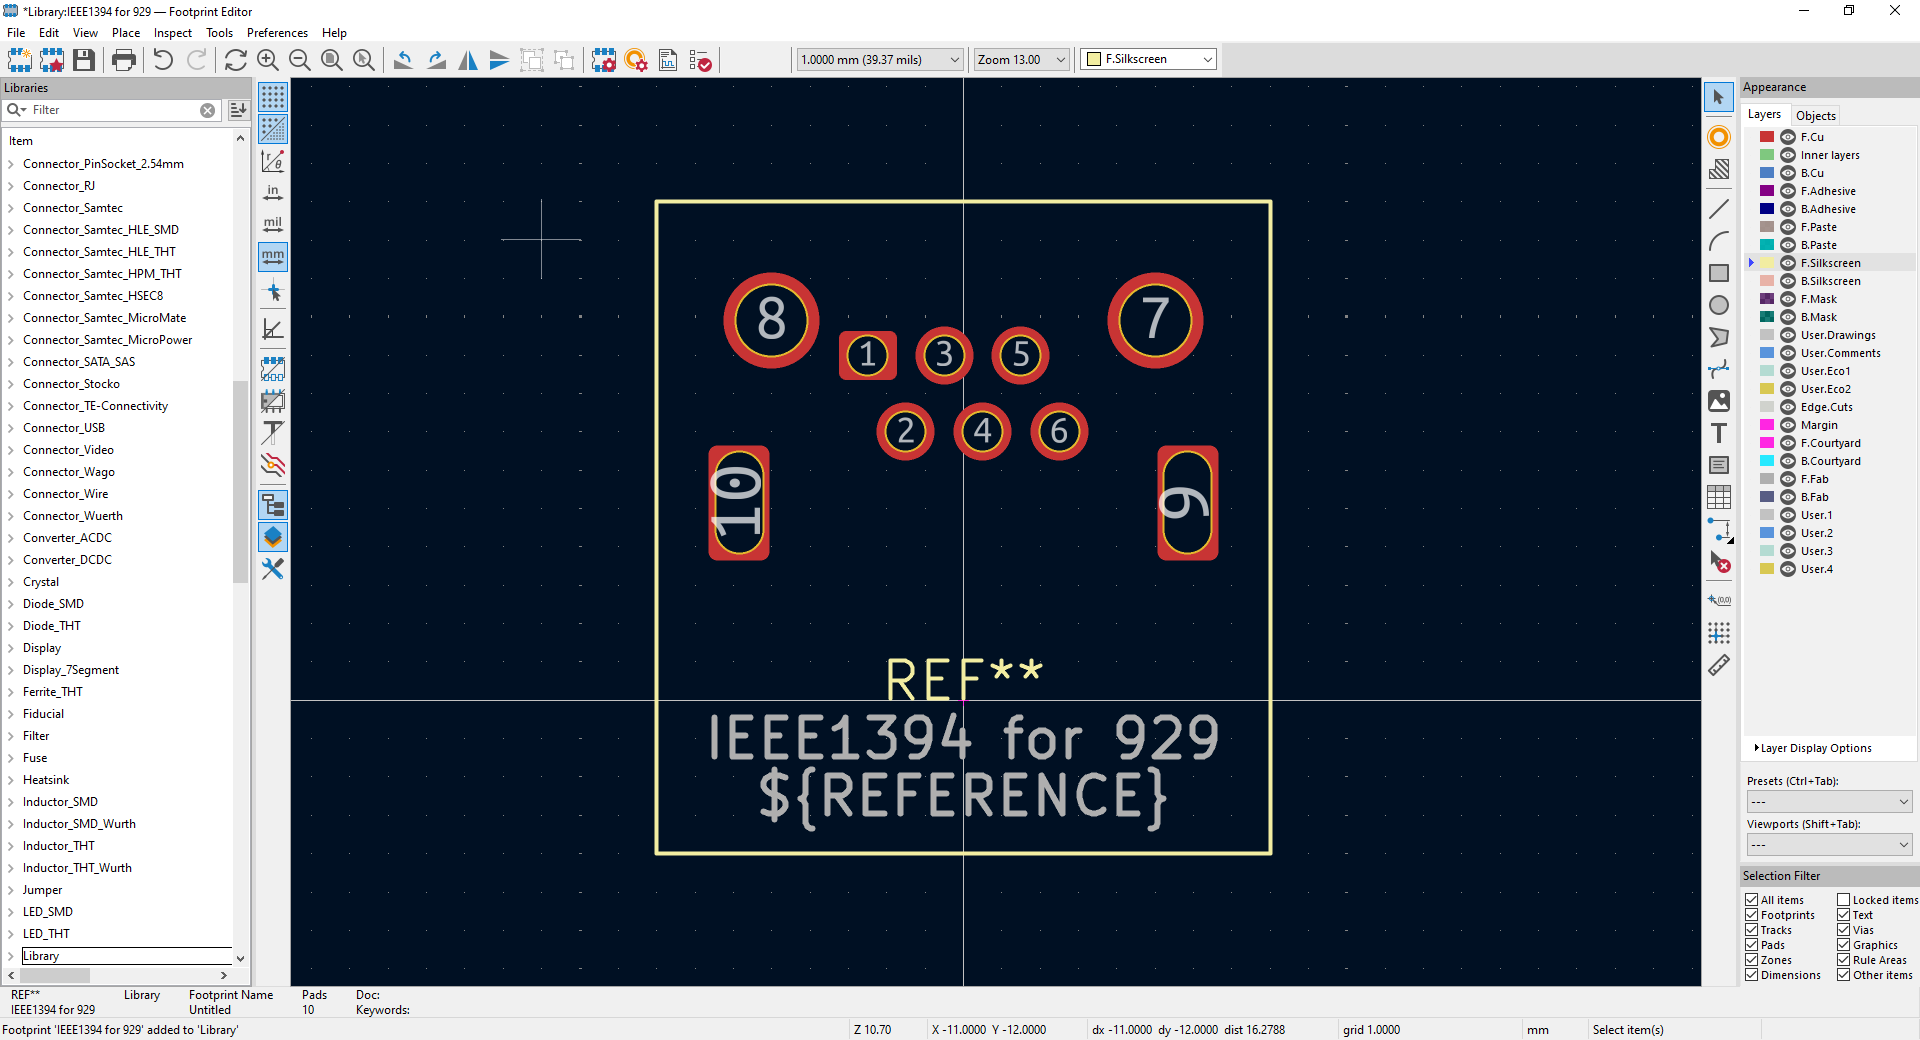Click the Print icon
Screen dimensions: 1920x1040
coord(124,60)
